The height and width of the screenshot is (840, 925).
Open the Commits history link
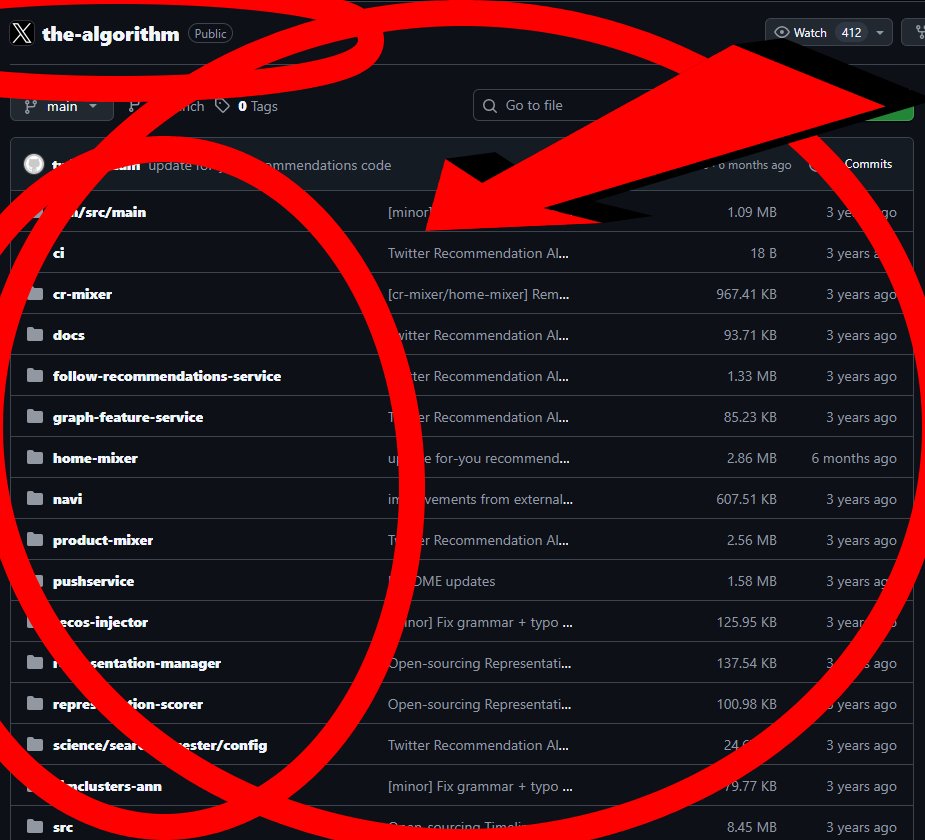[868, 164]
